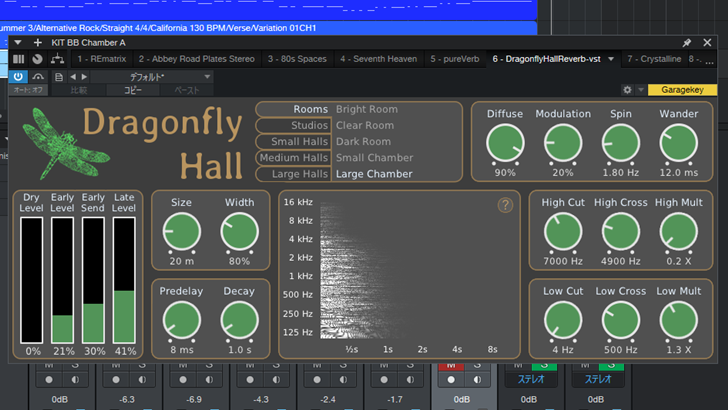Click the Predelay knob

182,320
